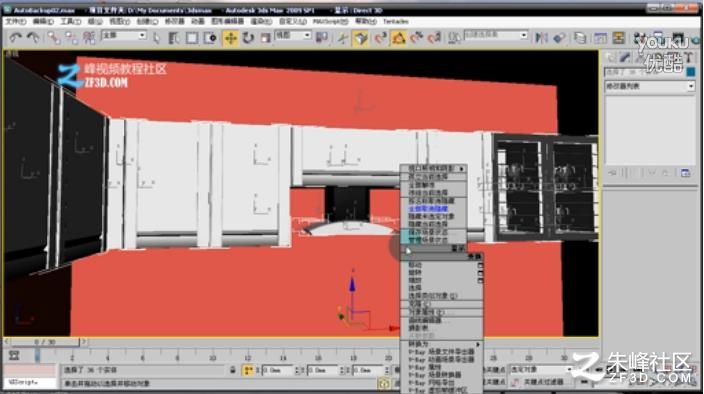Expand the reference coordinate system dropdown
The height and width of the screenshot is (394, 704).
click(293, 35)
